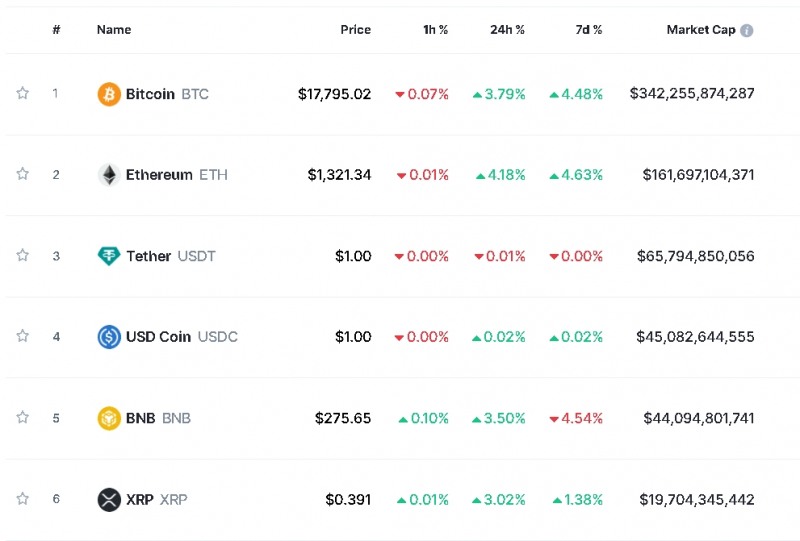The height and width of the screenshot is (541, 800).
Task: Click the XRP logo icon
Action: 109,499
